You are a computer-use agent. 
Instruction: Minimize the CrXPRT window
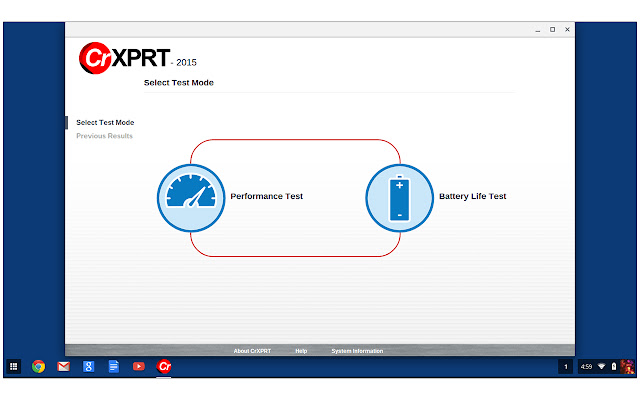point(538,30)
